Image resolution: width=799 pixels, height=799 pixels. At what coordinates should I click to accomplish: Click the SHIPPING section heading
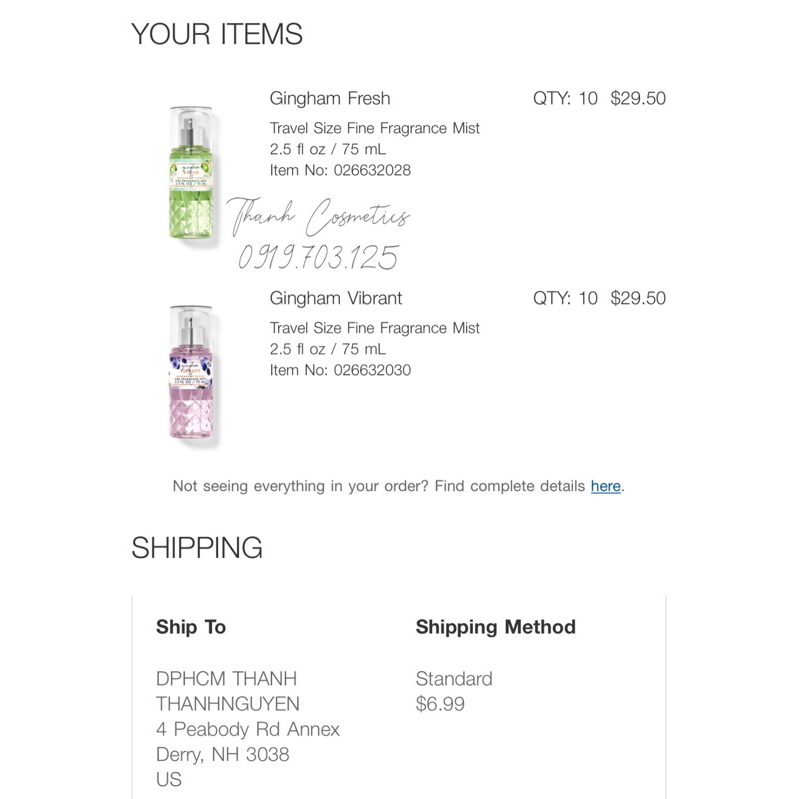click(x=197, y=548)
